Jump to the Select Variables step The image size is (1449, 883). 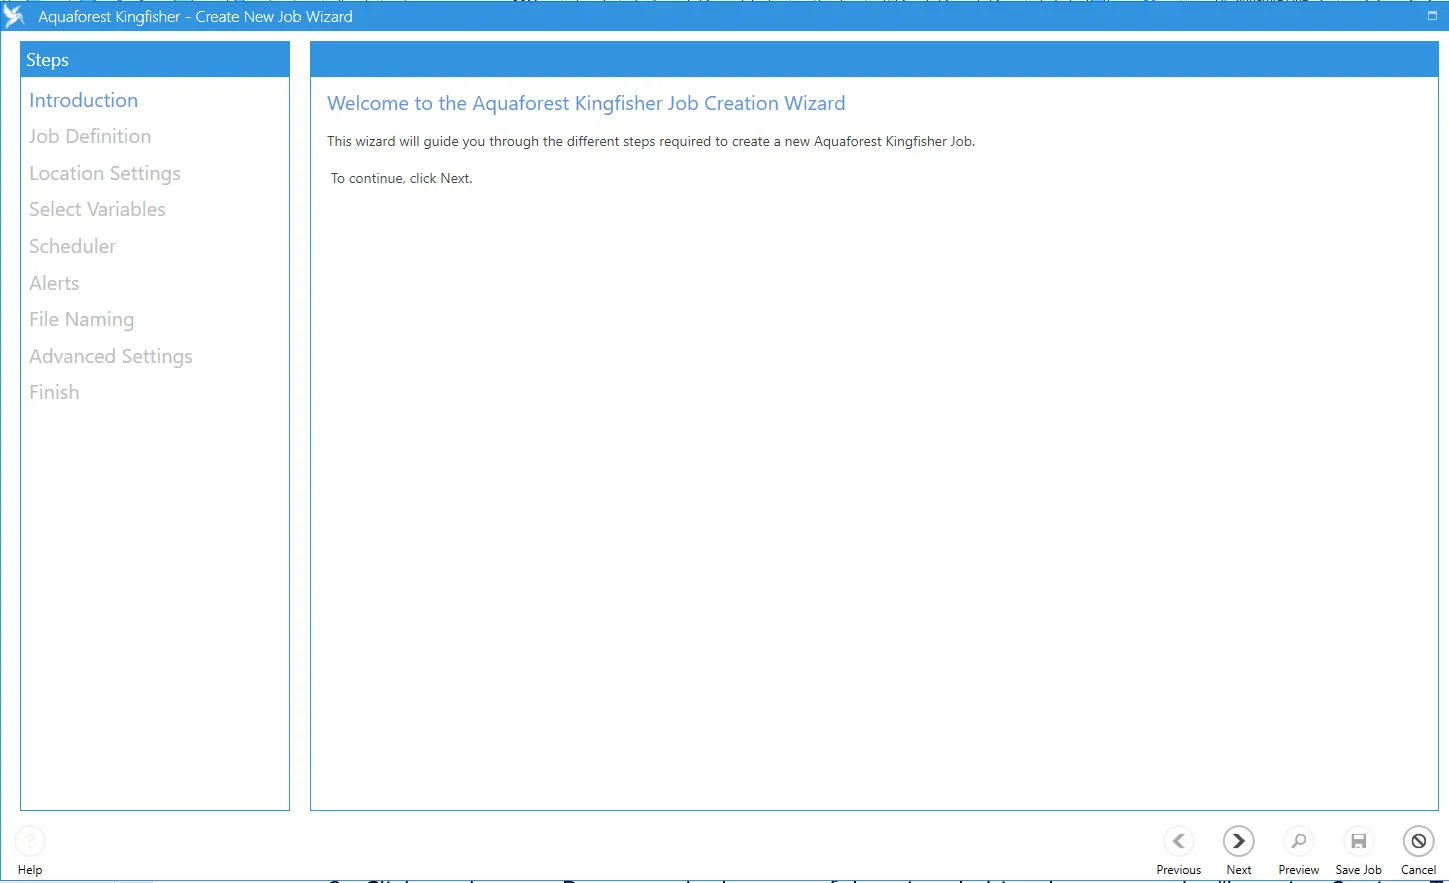point(97,210)
